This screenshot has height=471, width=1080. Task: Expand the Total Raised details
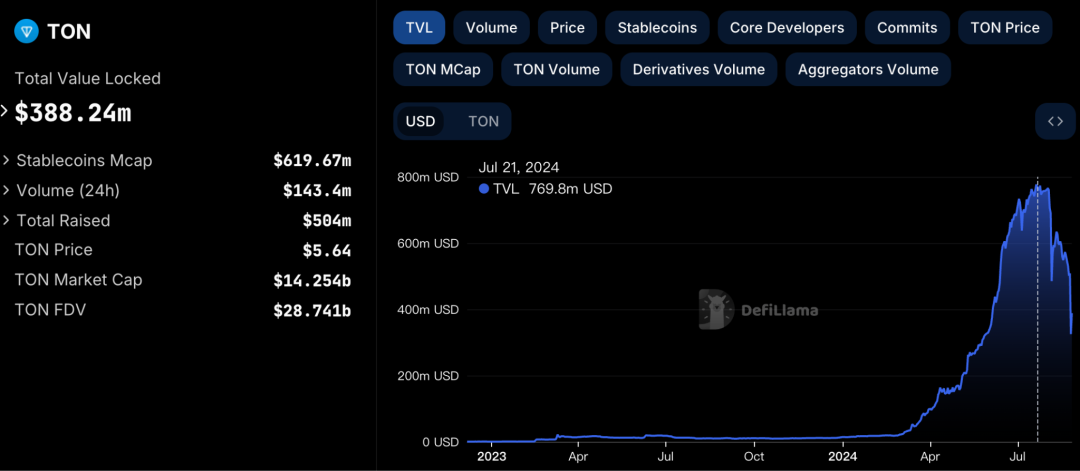[x=8, y=220]
